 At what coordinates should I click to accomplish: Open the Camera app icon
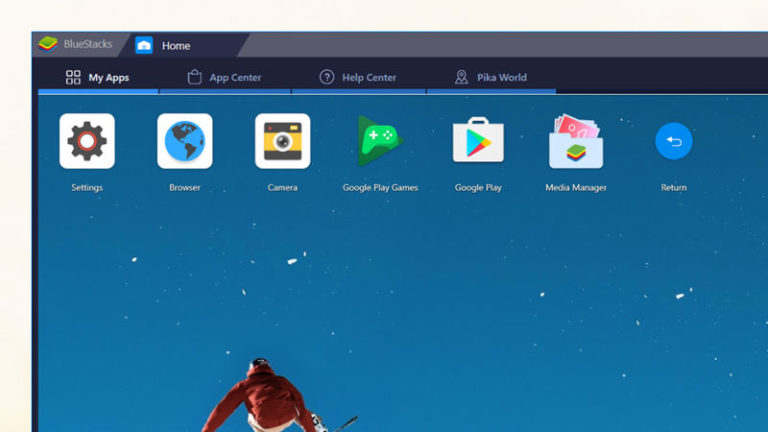click(283, 141)
